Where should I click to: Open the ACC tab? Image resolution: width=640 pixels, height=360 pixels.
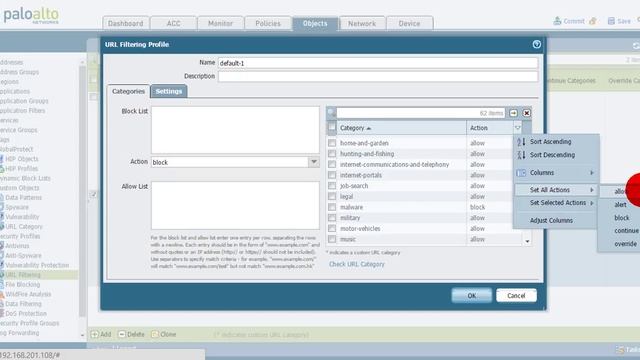173,23
